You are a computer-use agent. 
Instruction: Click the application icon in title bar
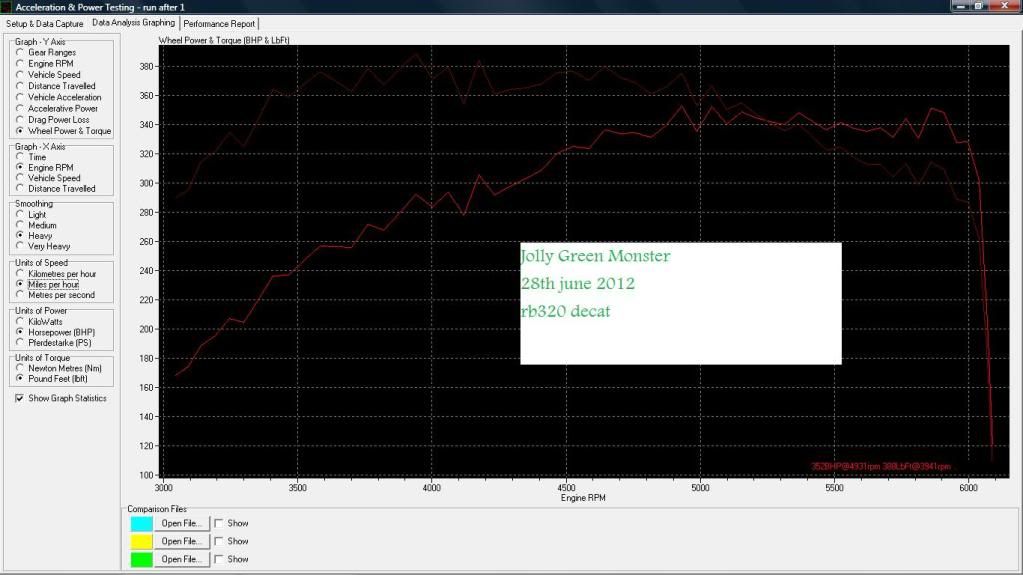[x=7, y=7]
